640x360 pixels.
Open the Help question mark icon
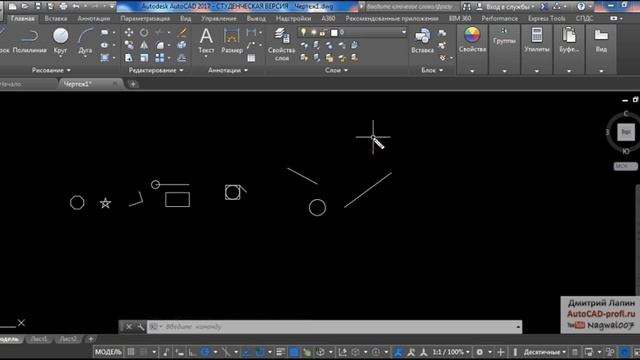tap(581, 6)
